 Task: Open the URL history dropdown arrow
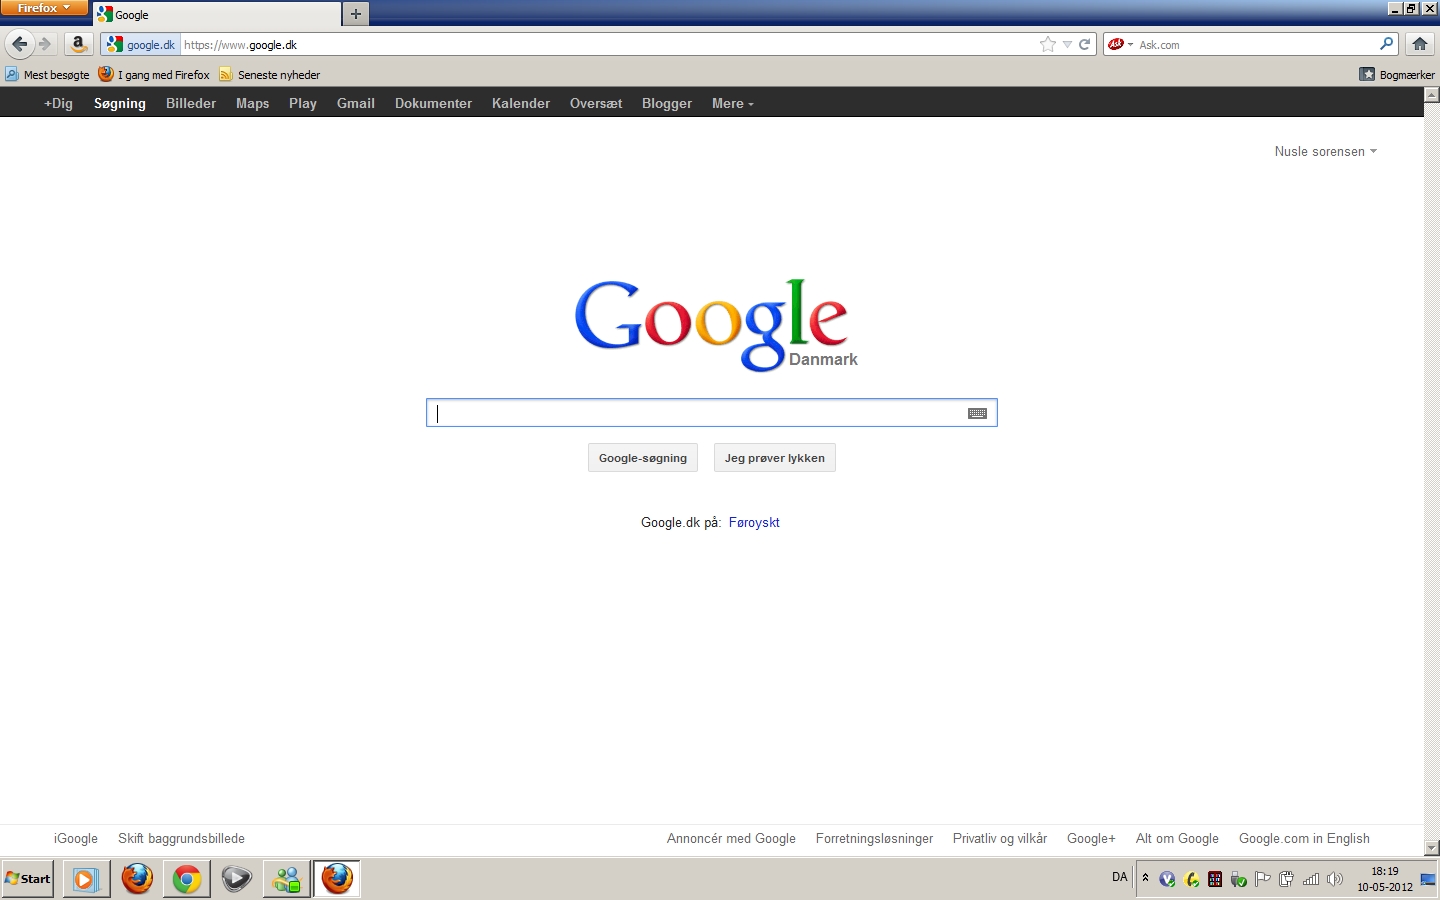pos(1067,44)
